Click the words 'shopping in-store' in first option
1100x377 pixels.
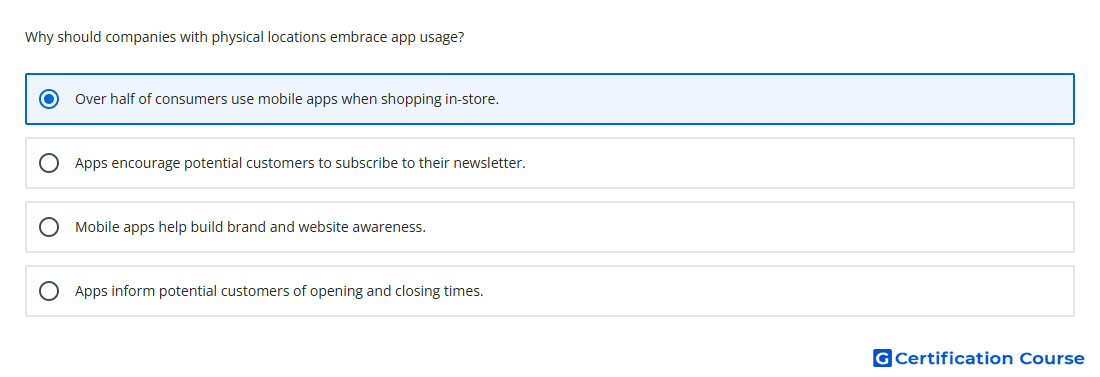(x=440, y=99)
